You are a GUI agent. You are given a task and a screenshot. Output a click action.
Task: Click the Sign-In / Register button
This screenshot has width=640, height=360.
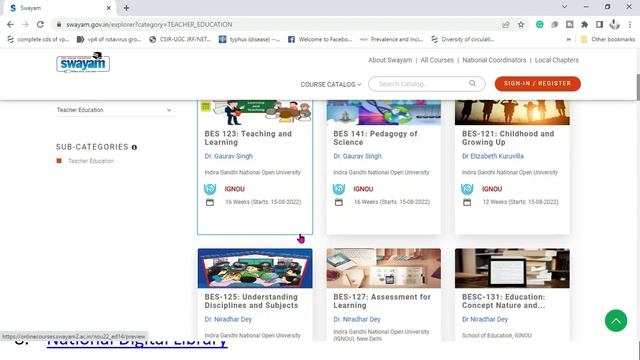point(538,84)
